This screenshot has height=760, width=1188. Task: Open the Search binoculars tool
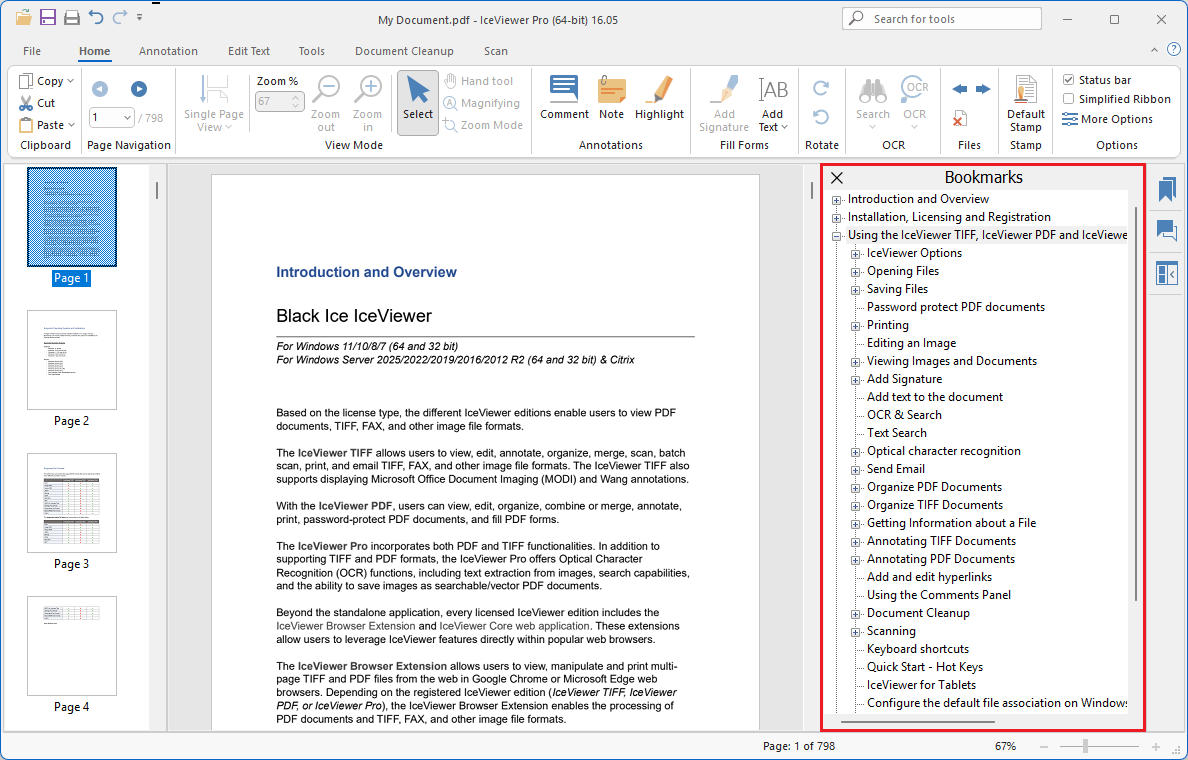tap(873, 102)
